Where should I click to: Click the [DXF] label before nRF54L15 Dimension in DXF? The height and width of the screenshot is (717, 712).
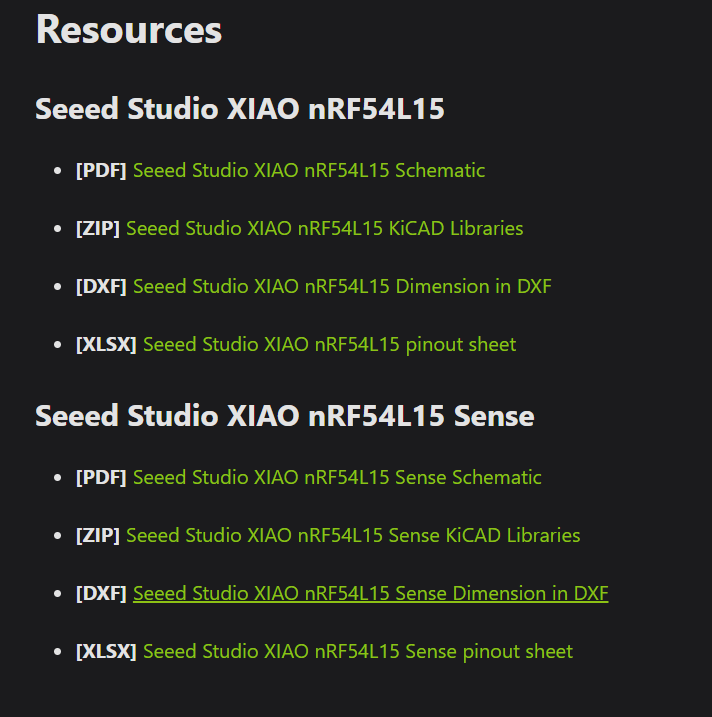point(101,287)
